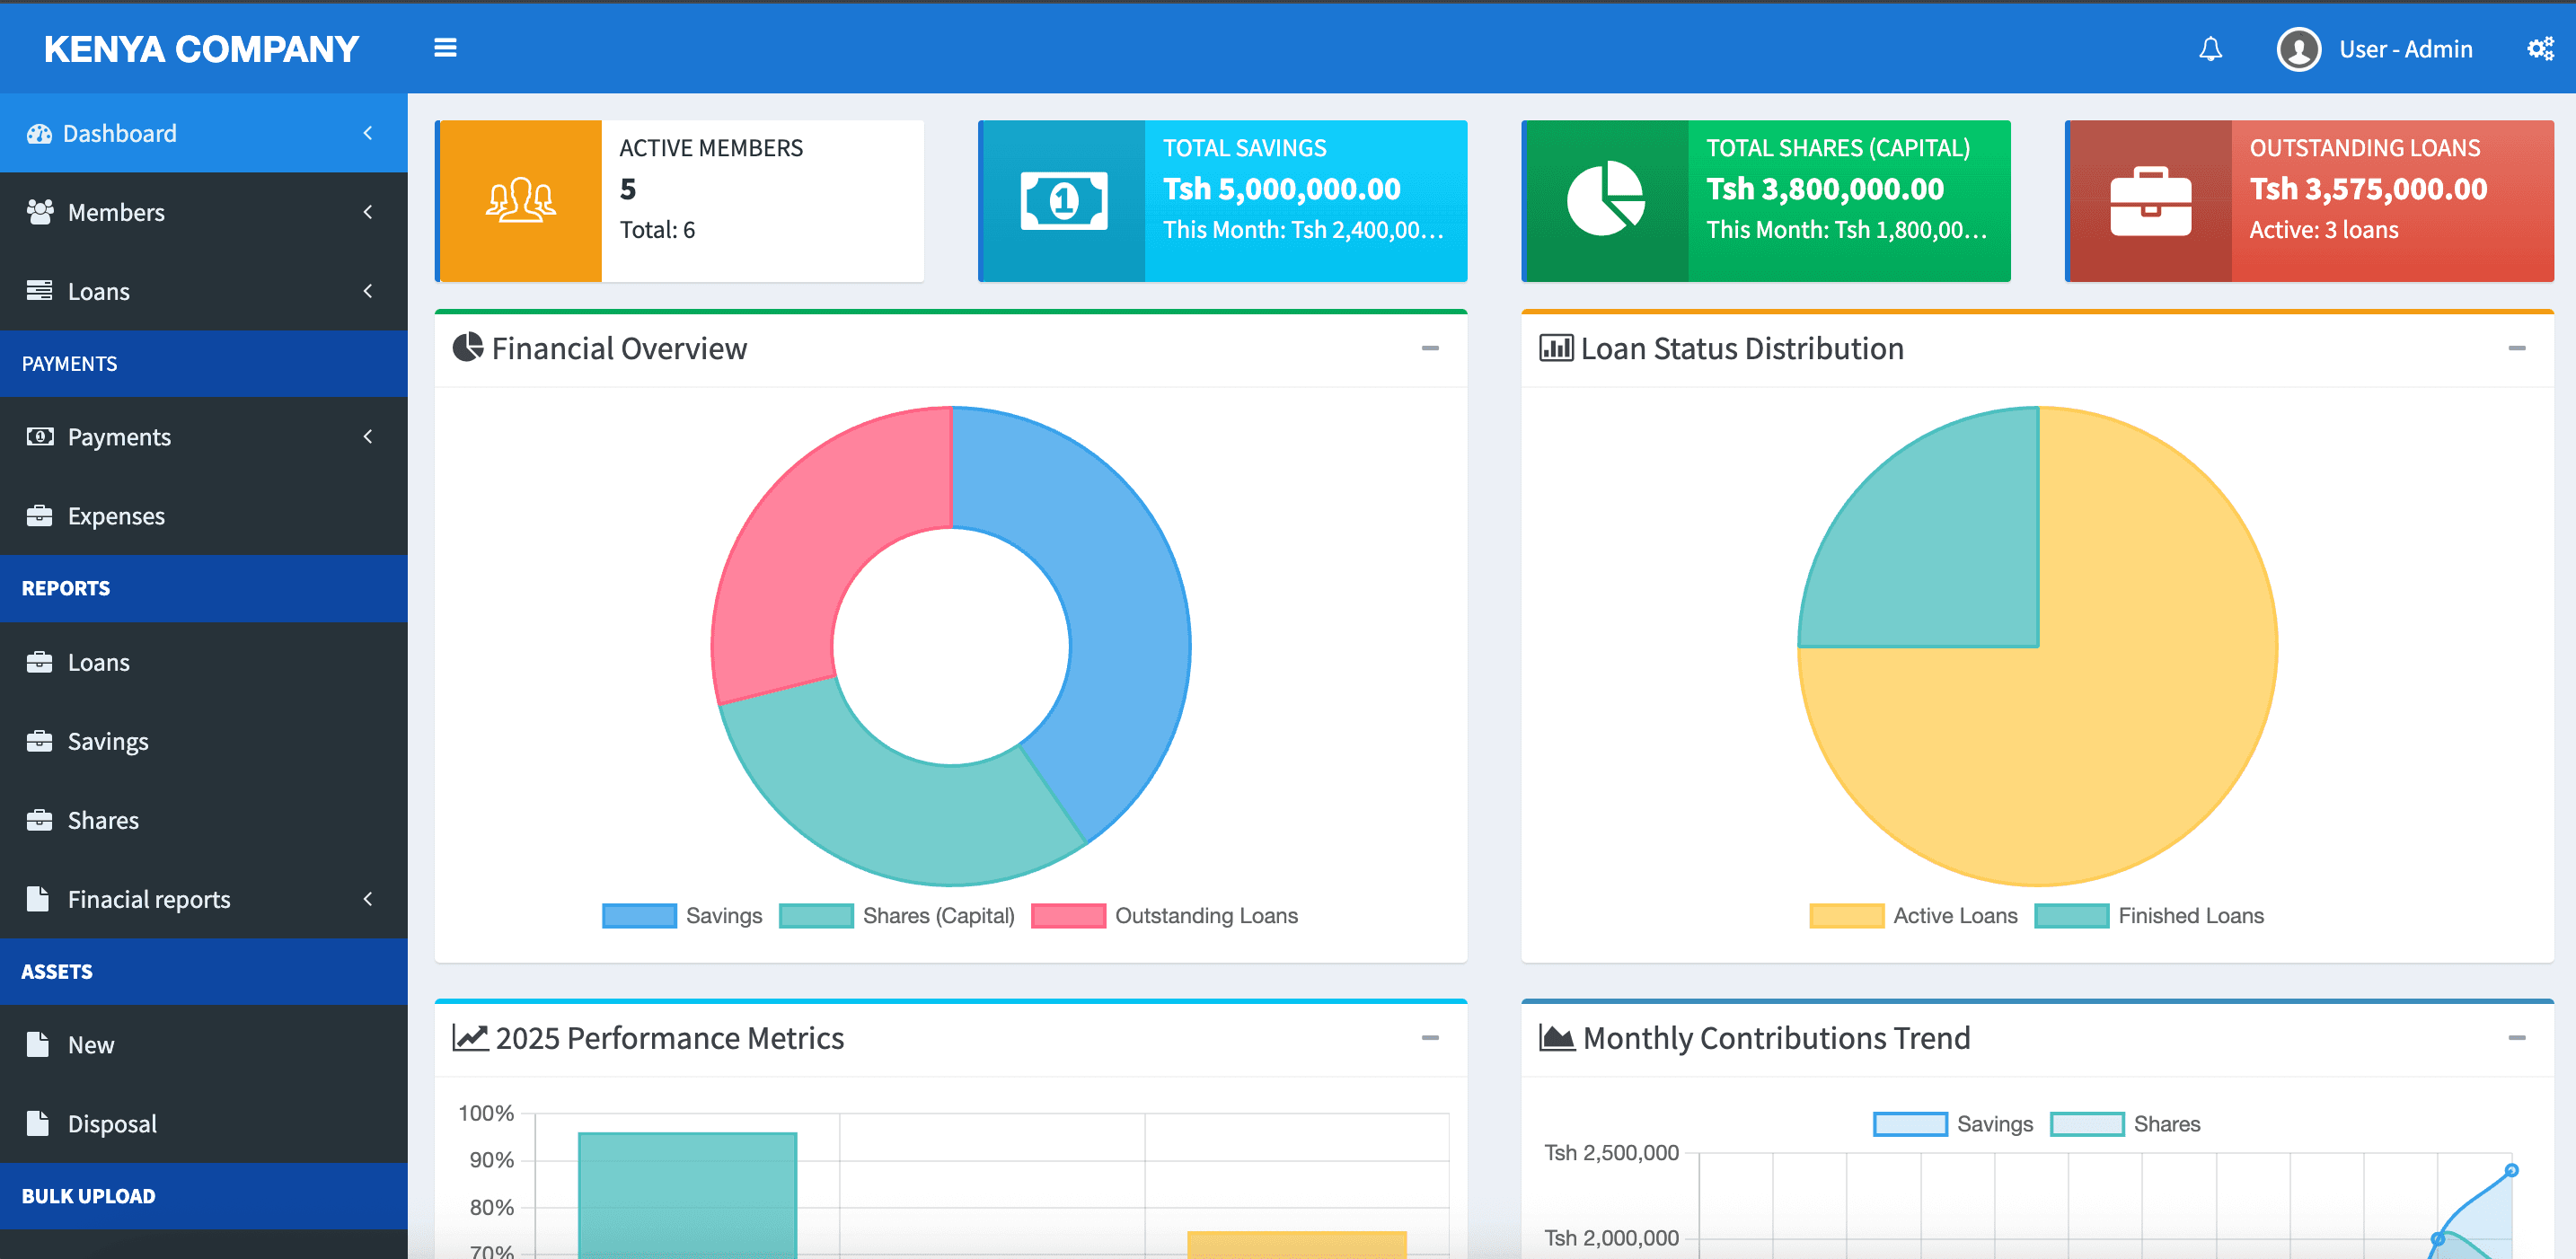Click the hamburger sidebar toggle icon
Screen dimensions: 2576x1259
[x=445, y=48]
